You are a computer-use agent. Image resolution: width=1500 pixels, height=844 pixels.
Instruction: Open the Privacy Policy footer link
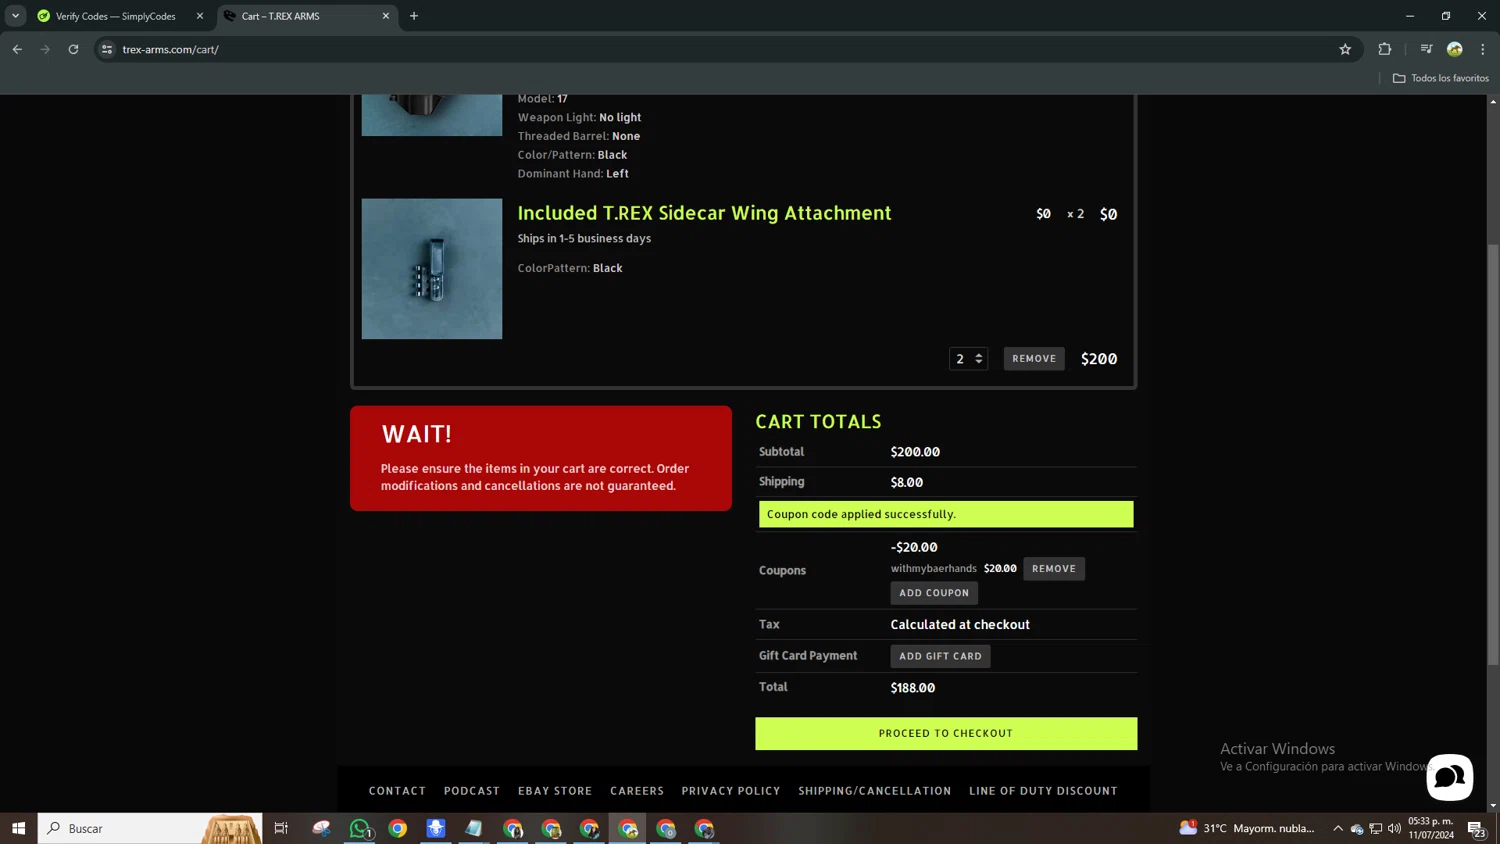point(731,791)
